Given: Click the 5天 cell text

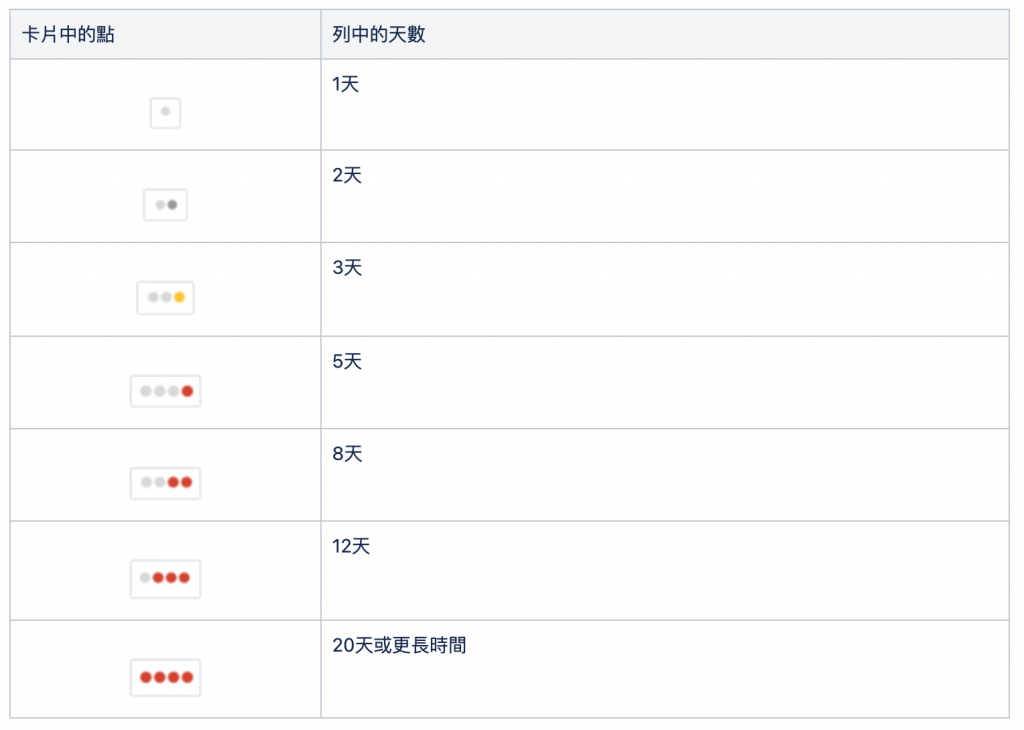Looking at the screenshot, I should coord(347,361).
